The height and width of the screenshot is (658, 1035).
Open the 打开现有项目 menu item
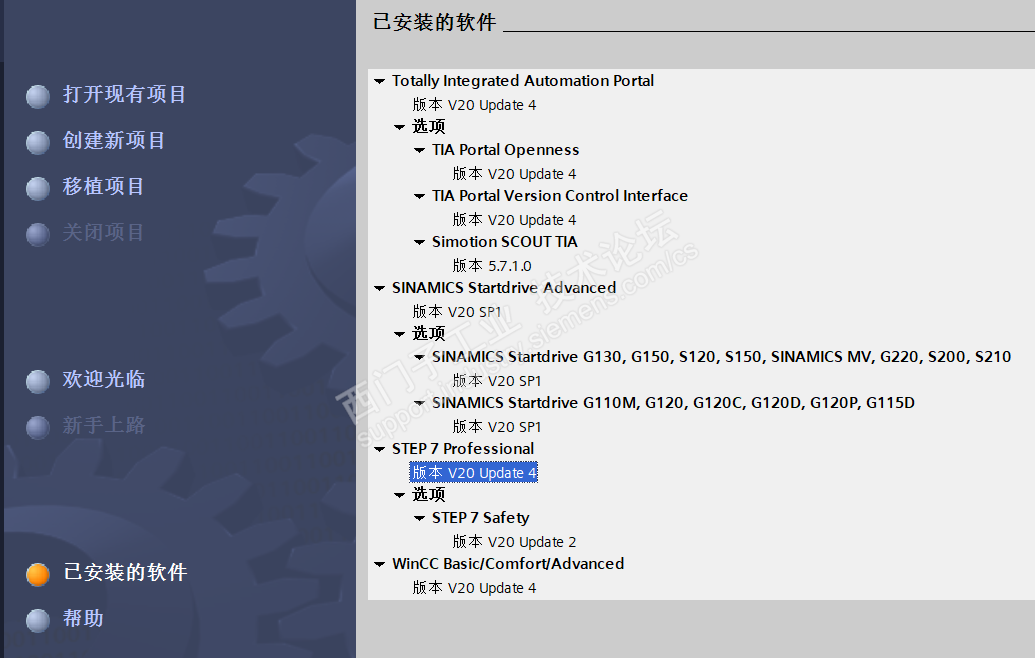tap(124, 95)
